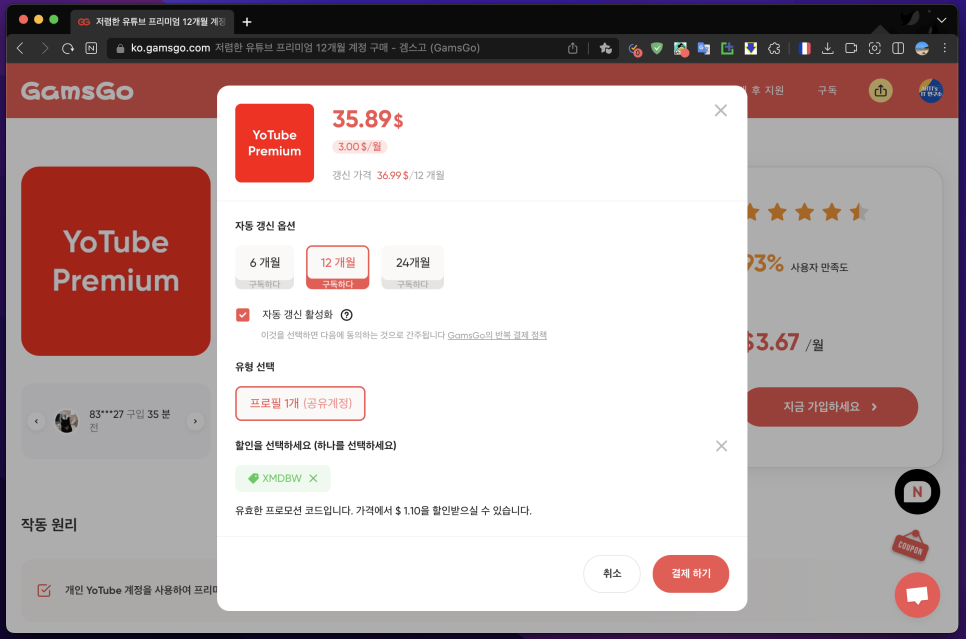966x639 pixels.
Task: Open the user avatar in site header
Action: click(x=930, y=91)
